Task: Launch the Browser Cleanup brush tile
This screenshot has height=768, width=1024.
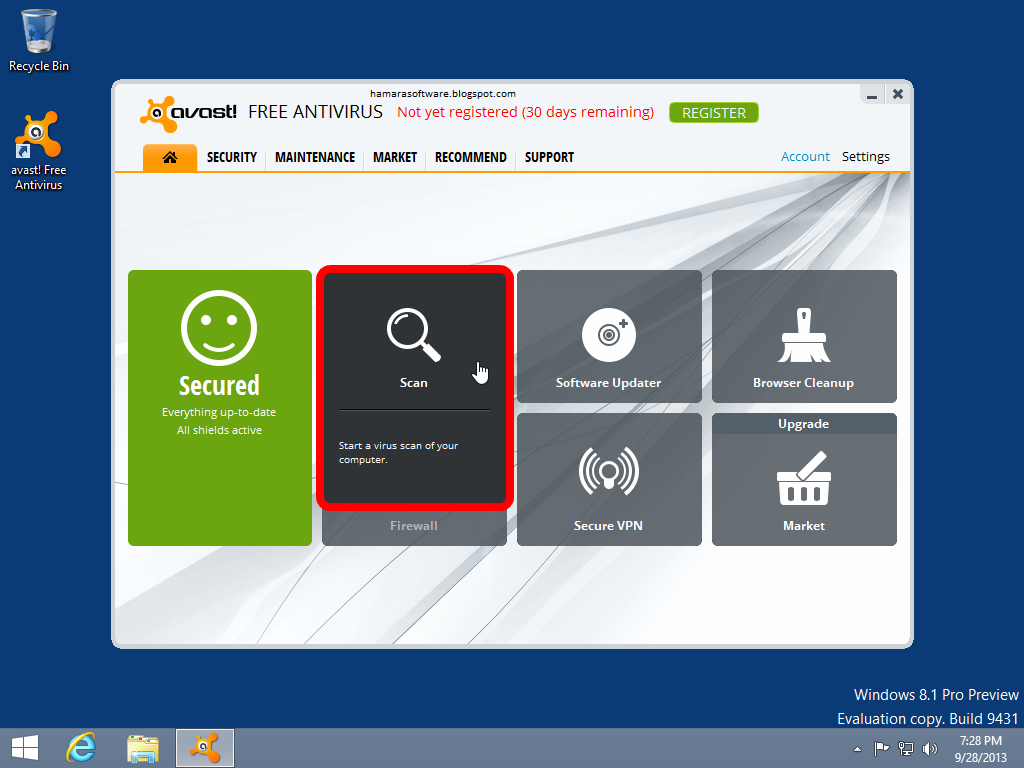Action: click(804, 336)
